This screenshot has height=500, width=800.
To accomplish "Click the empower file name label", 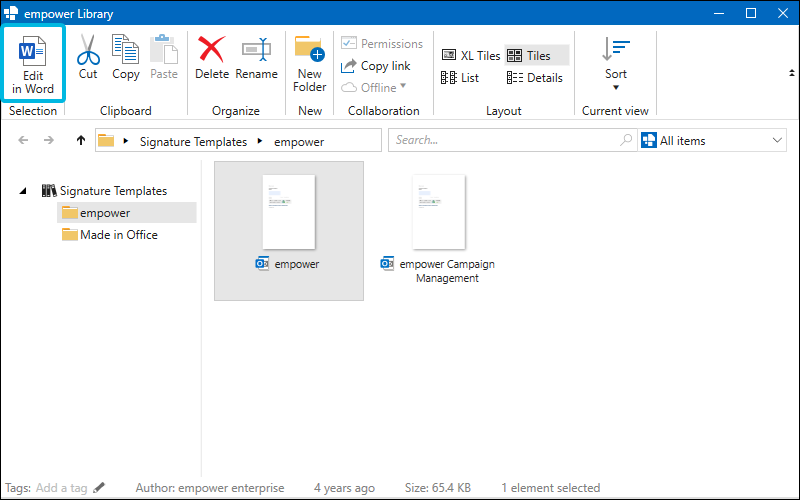I will (x=296, y=264).
